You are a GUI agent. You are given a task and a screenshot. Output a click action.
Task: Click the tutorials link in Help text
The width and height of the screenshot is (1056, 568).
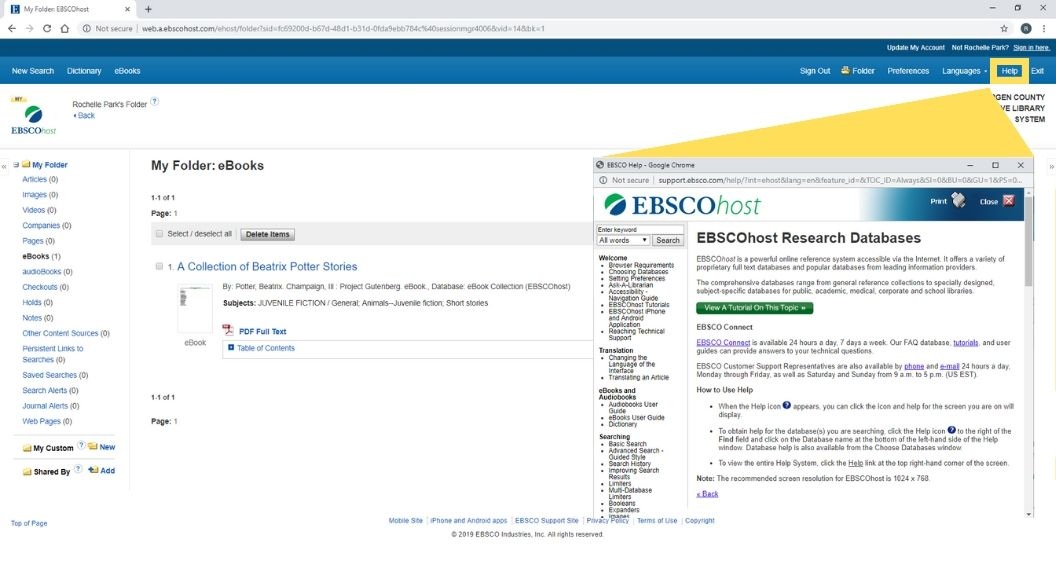click(x=965, y=342)
